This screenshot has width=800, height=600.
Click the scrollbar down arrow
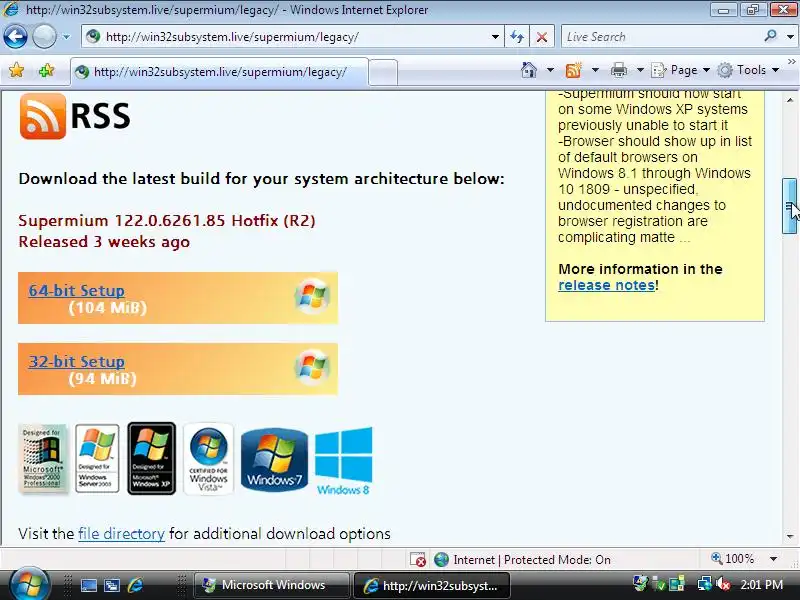790,536
